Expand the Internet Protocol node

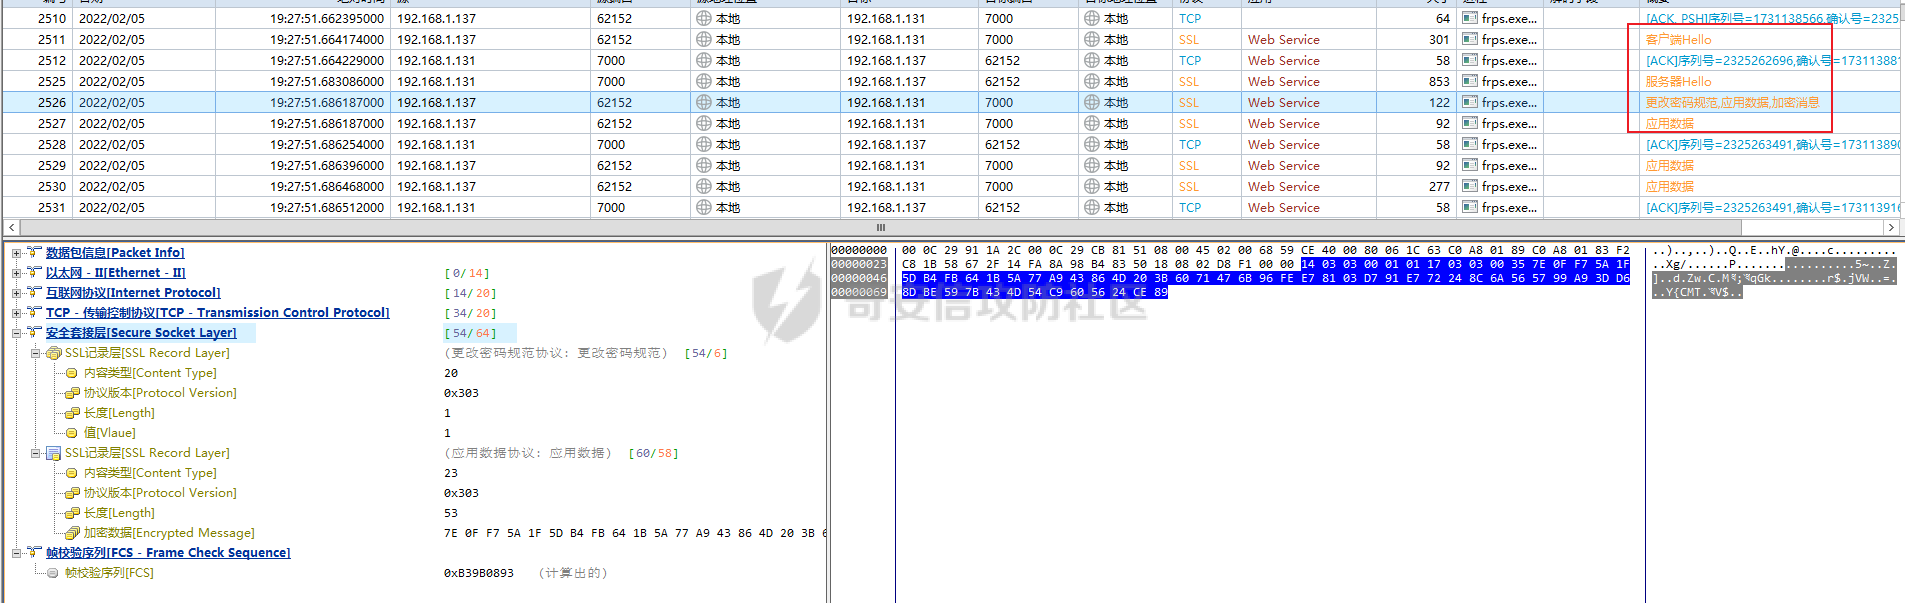(x=16, y=293)
